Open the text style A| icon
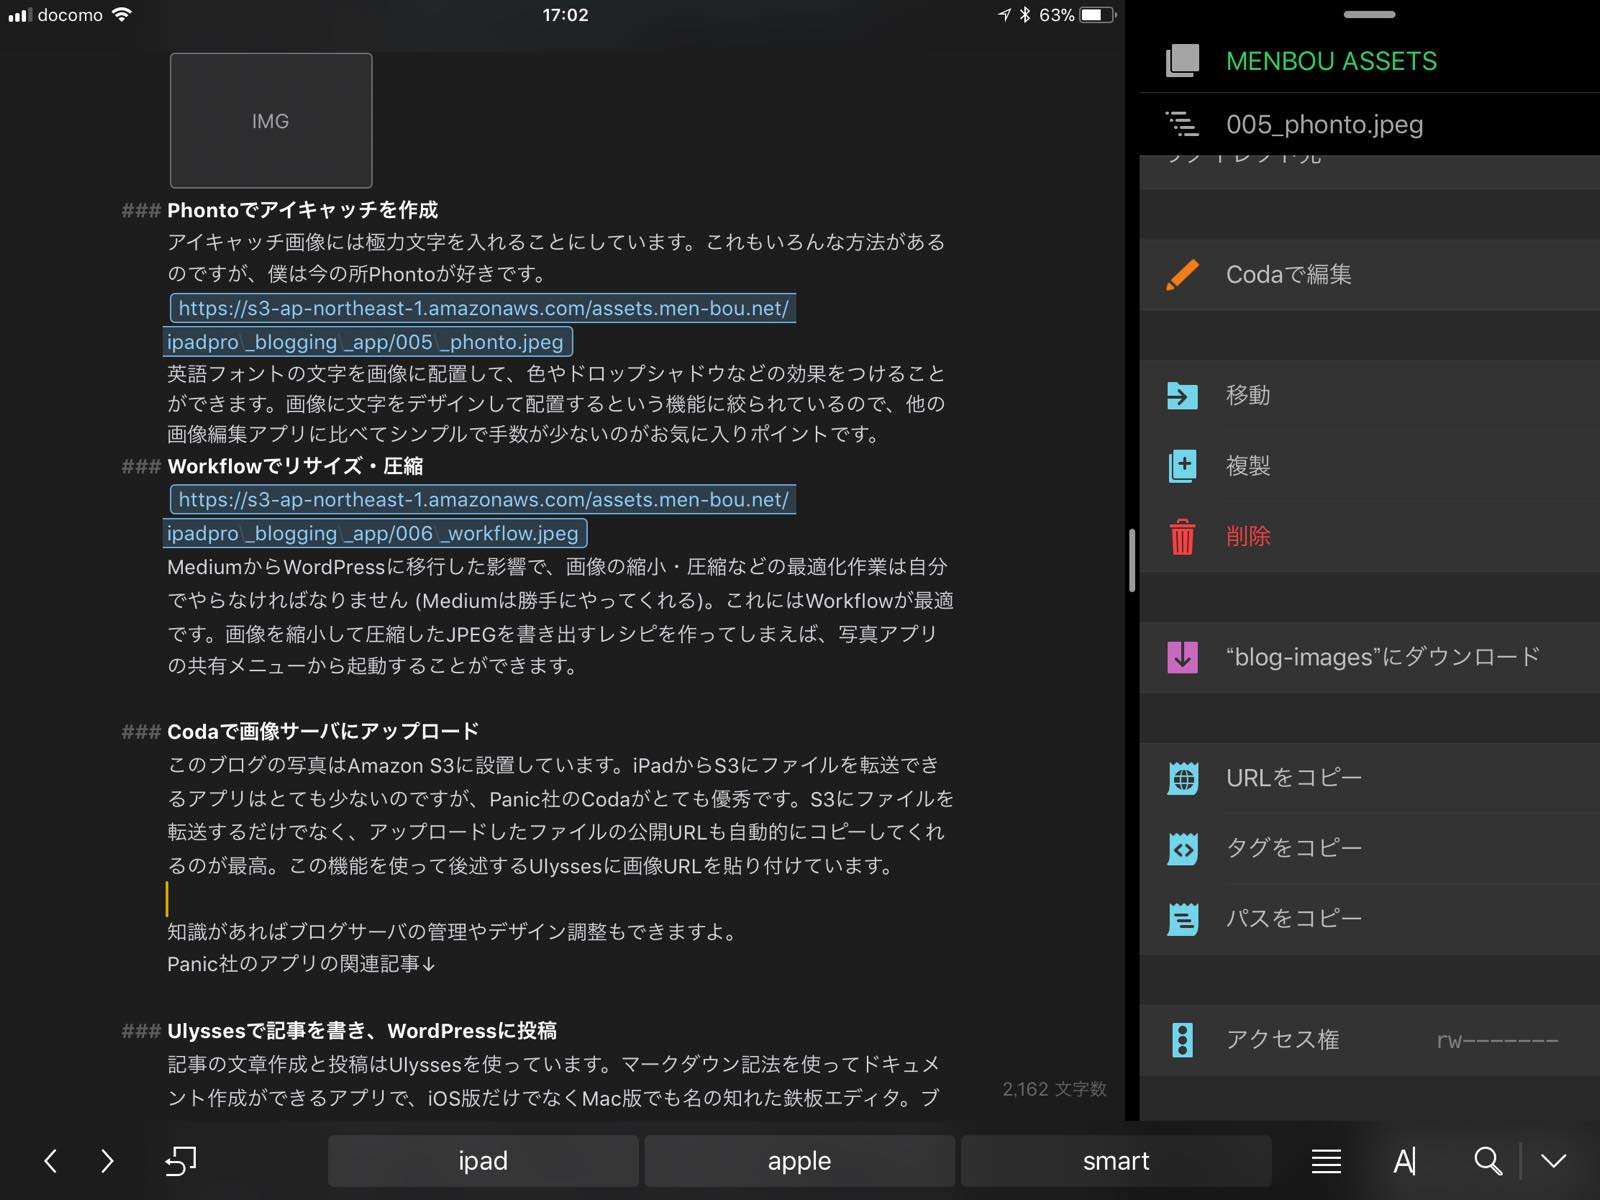The image size is (1600, 1200). tap(1405, 1161)
